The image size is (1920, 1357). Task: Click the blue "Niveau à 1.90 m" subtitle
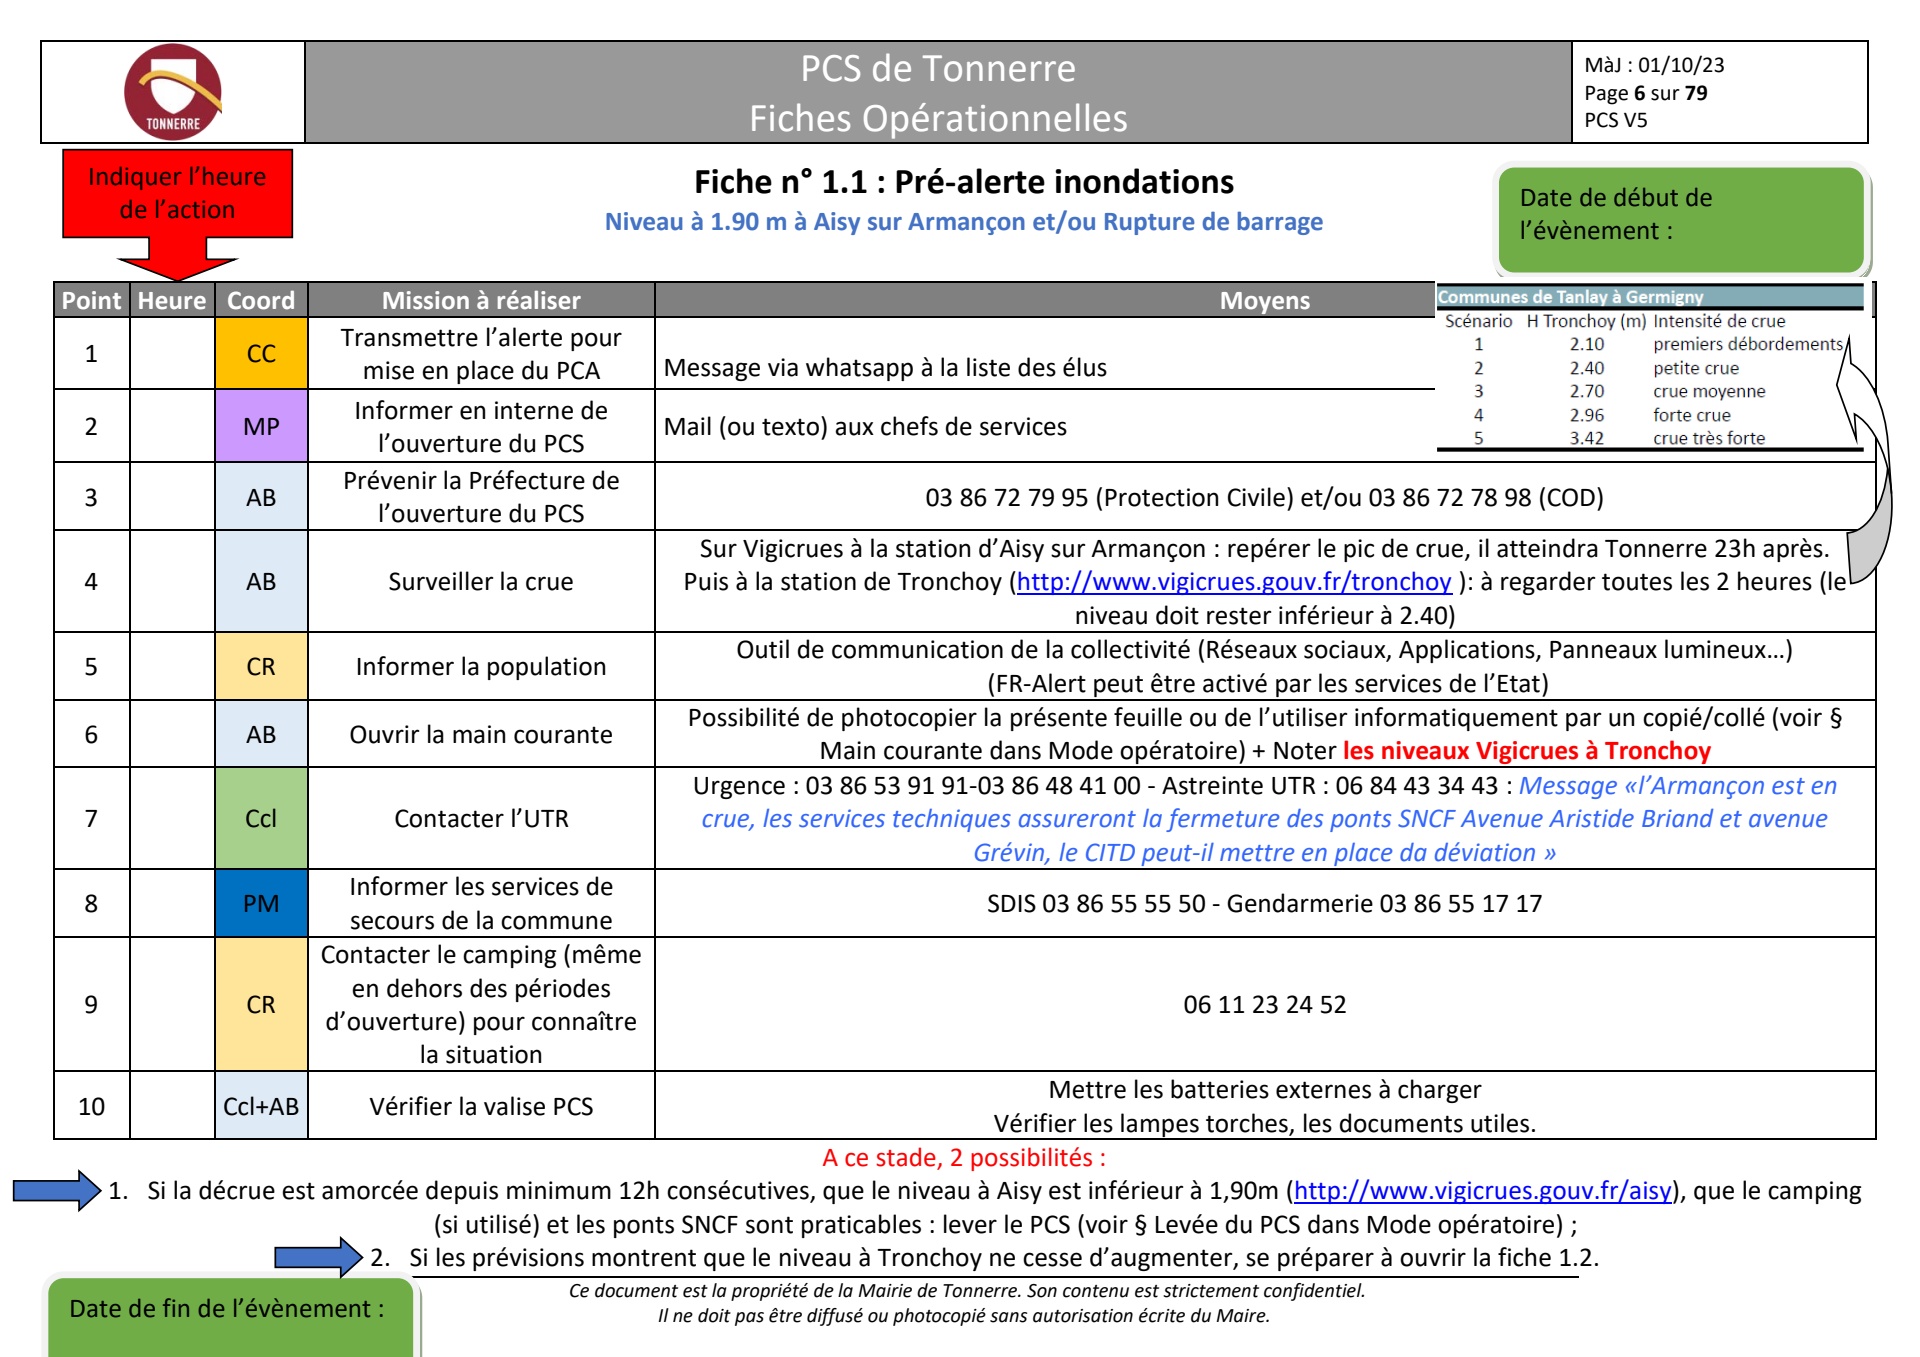point(964,222)
